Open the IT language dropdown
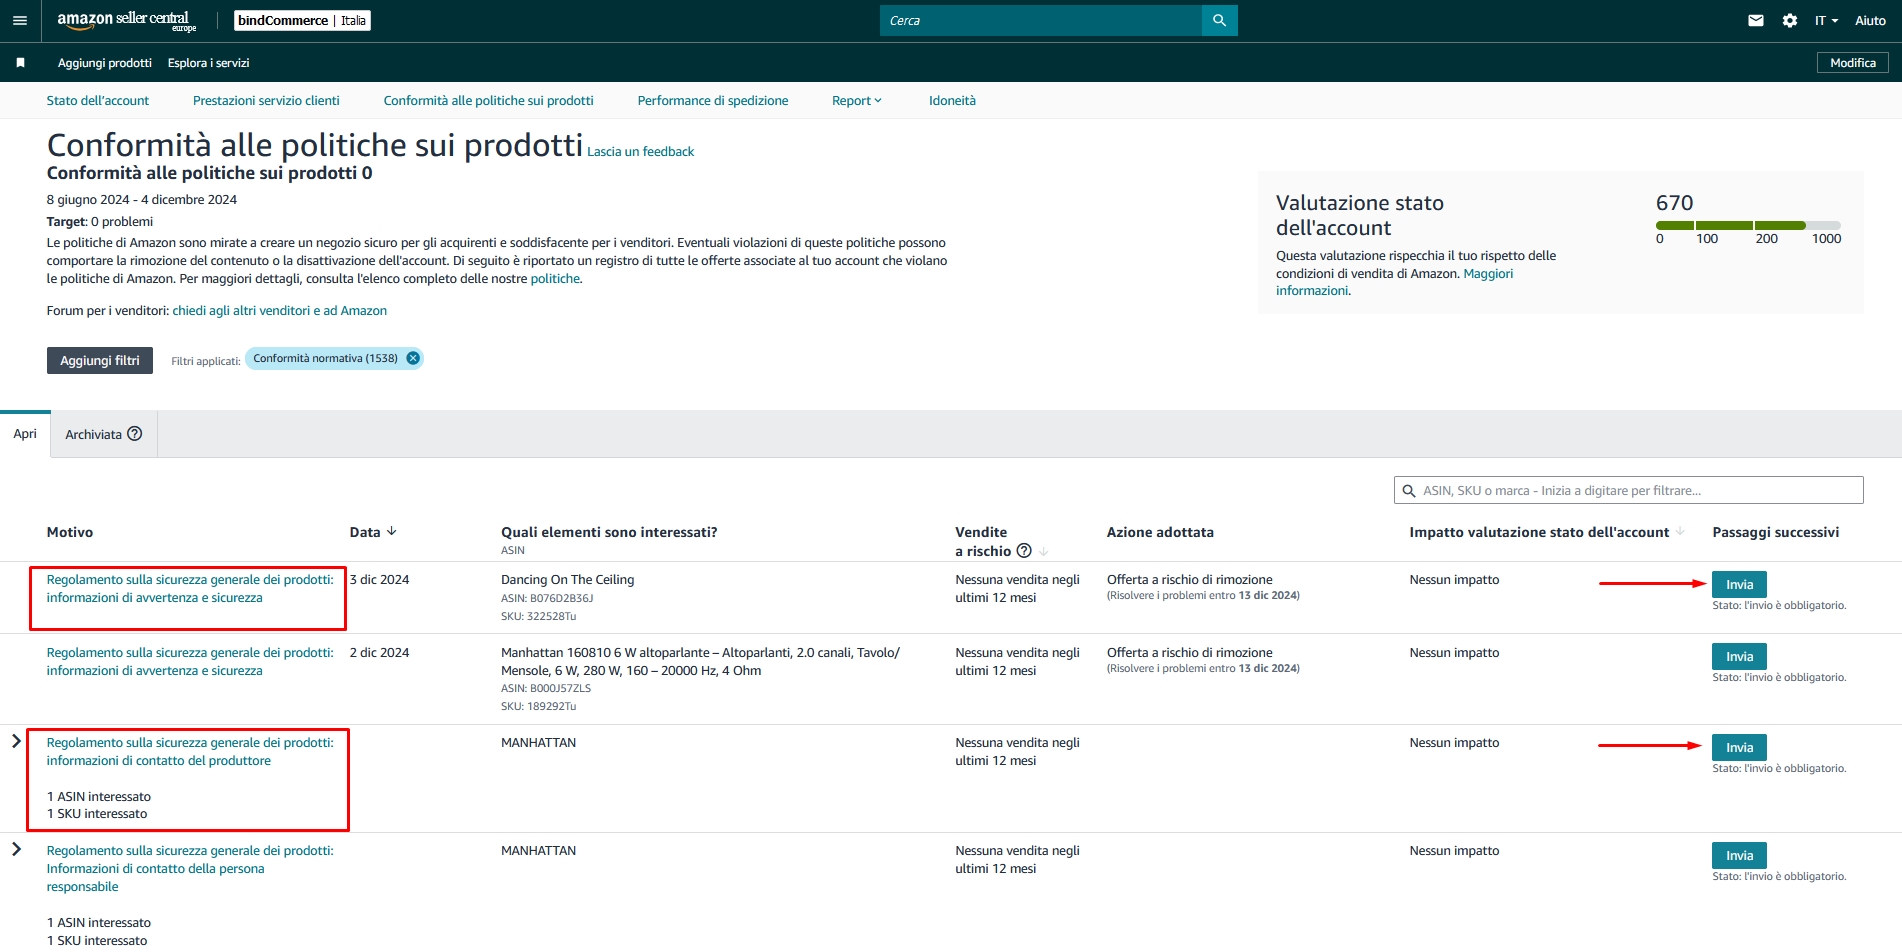 coord(1826,21)
